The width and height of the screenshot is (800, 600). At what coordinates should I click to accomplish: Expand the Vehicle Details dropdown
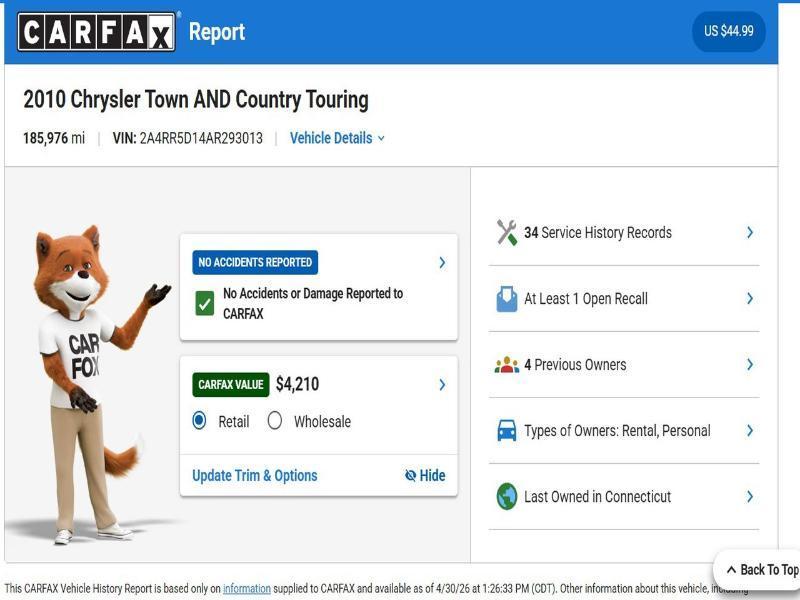coord(337,138)
